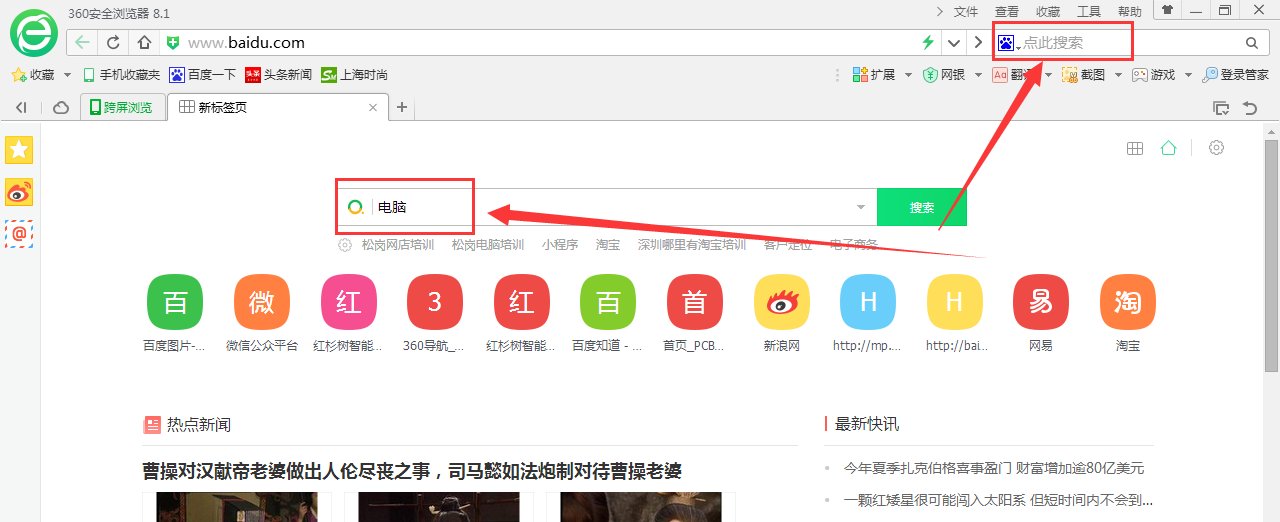Click the 游戏 games toolbar button

click(x=1154, y=75)
